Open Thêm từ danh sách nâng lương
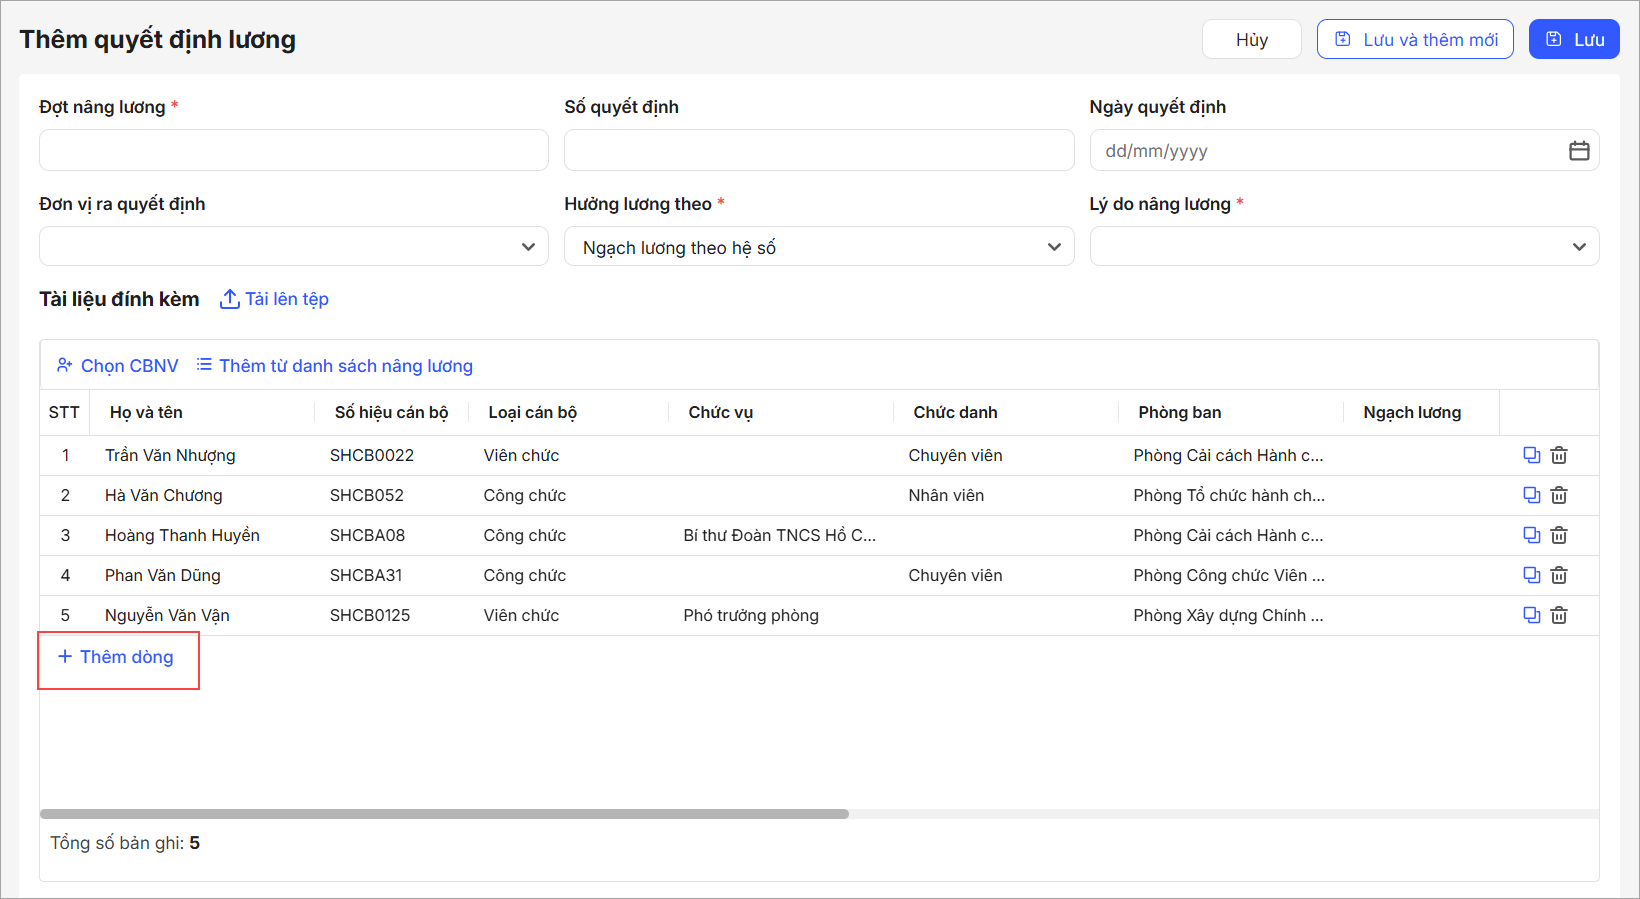1640x899 pixels. point(335,366)
